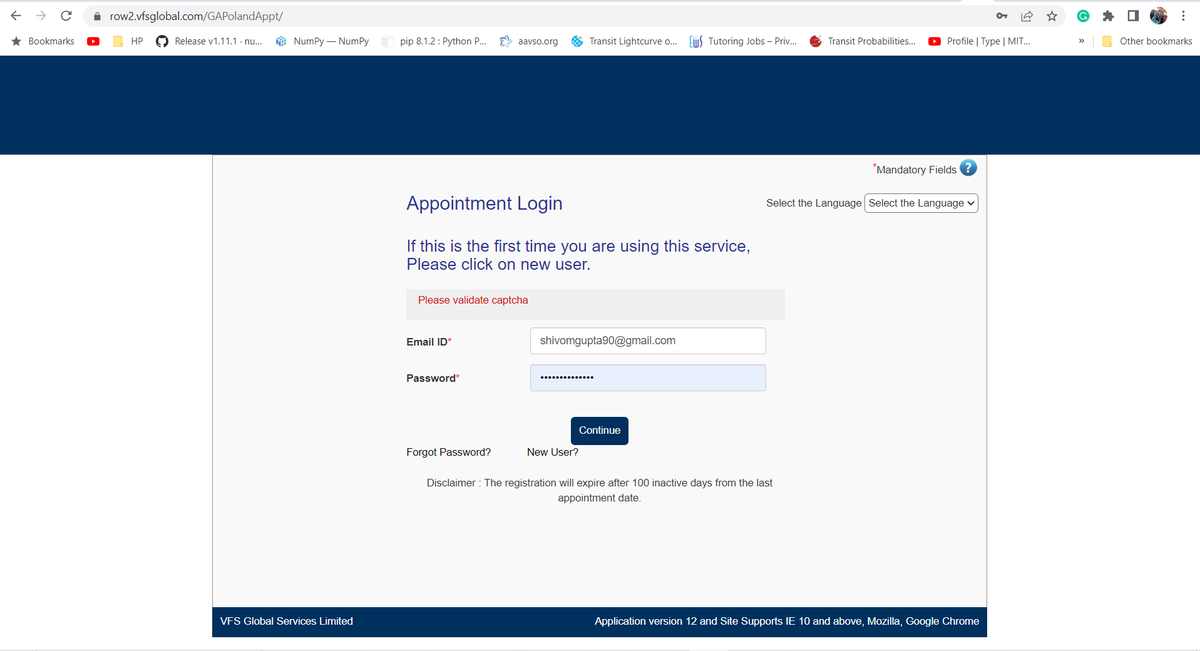Click 'Please validate captcha' error message
This screenshot has height=651, width=1200.
click(x=473, y=300)
